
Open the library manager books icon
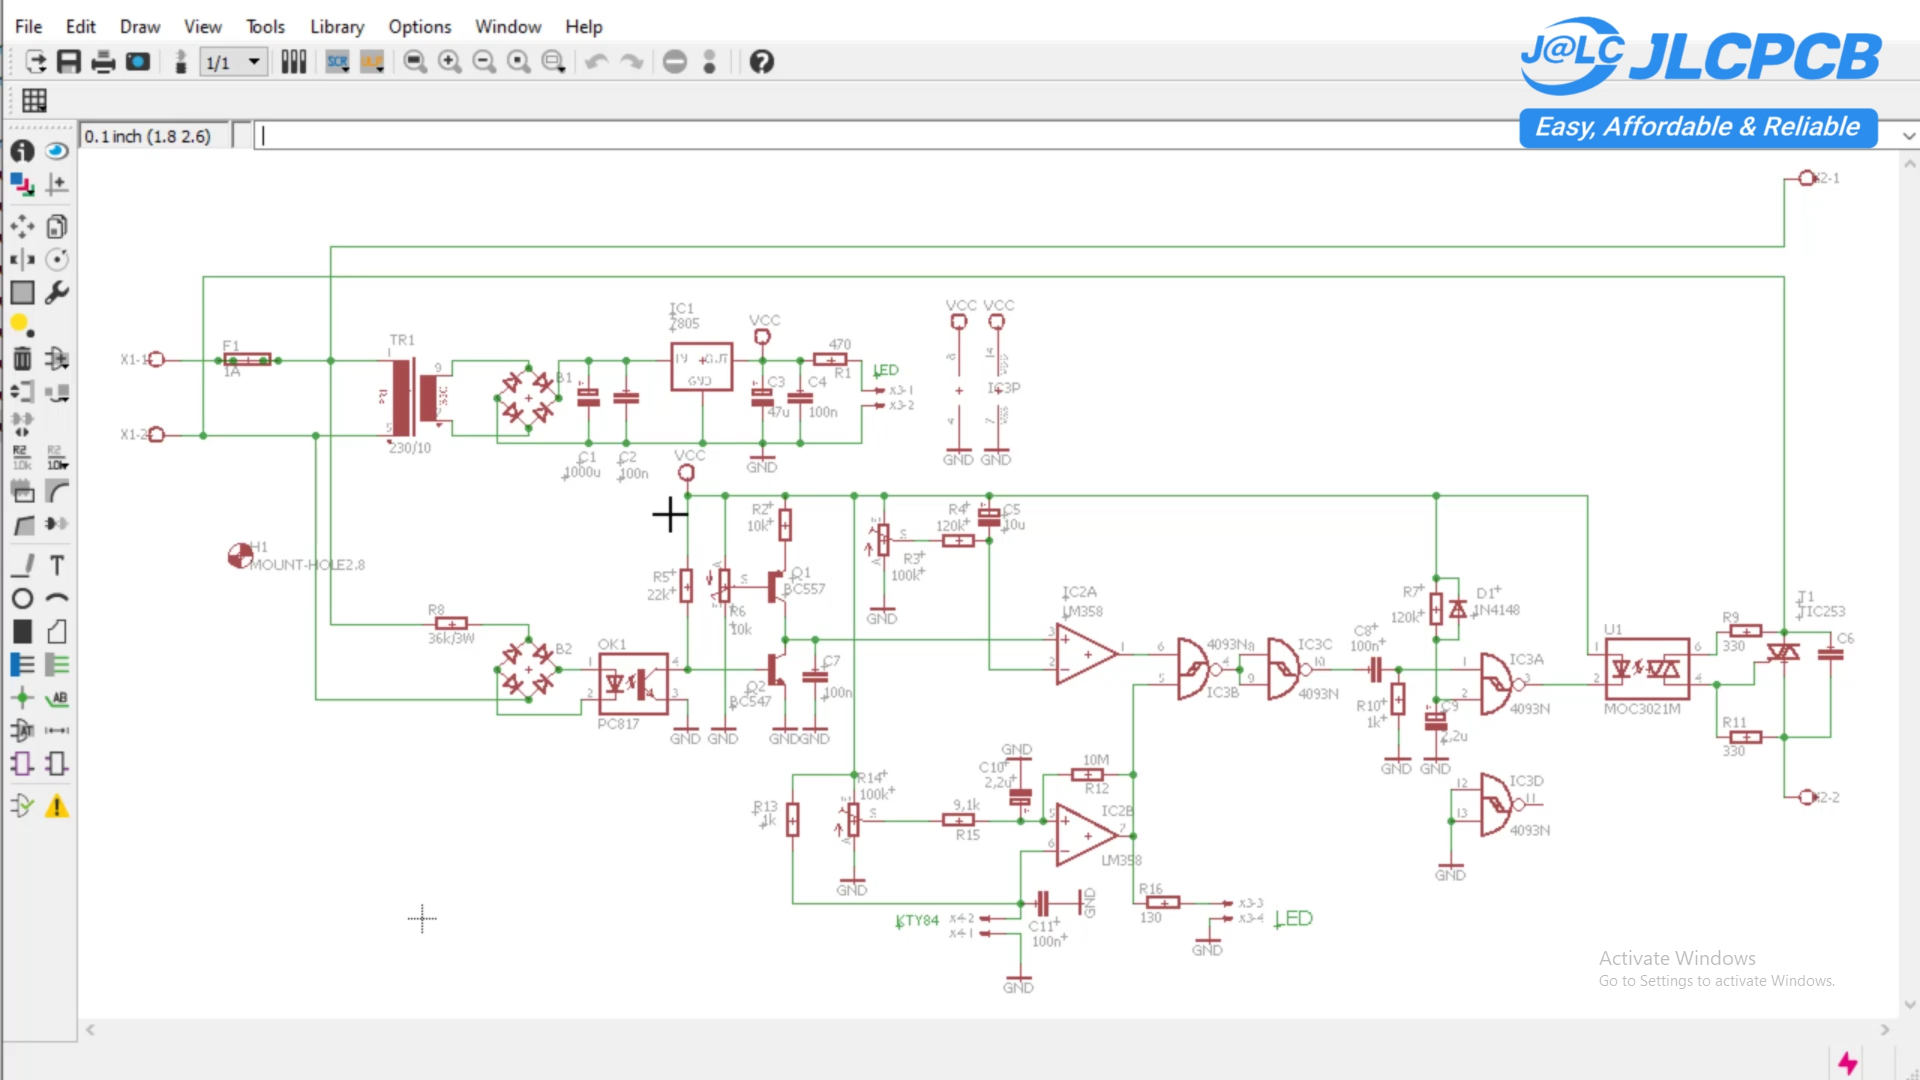(x=293, y=62)
